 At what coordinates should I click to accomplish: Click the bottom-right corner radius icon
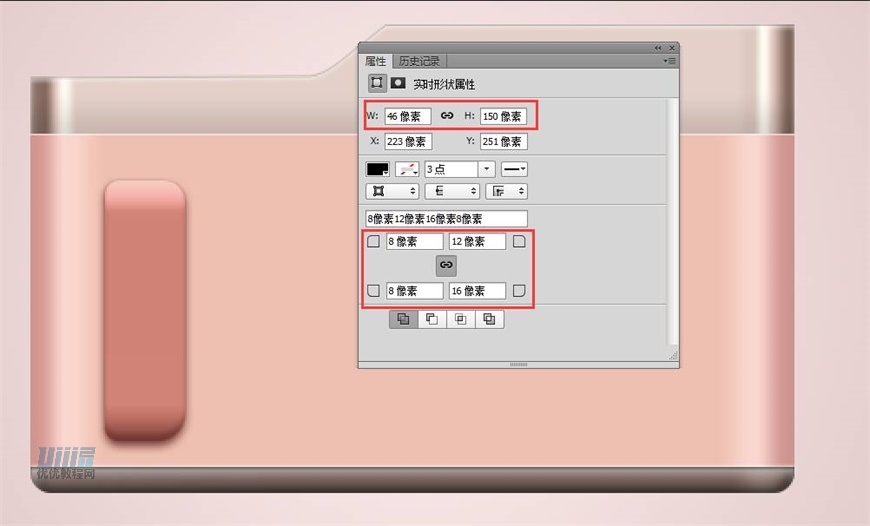[x=519, y=290]
